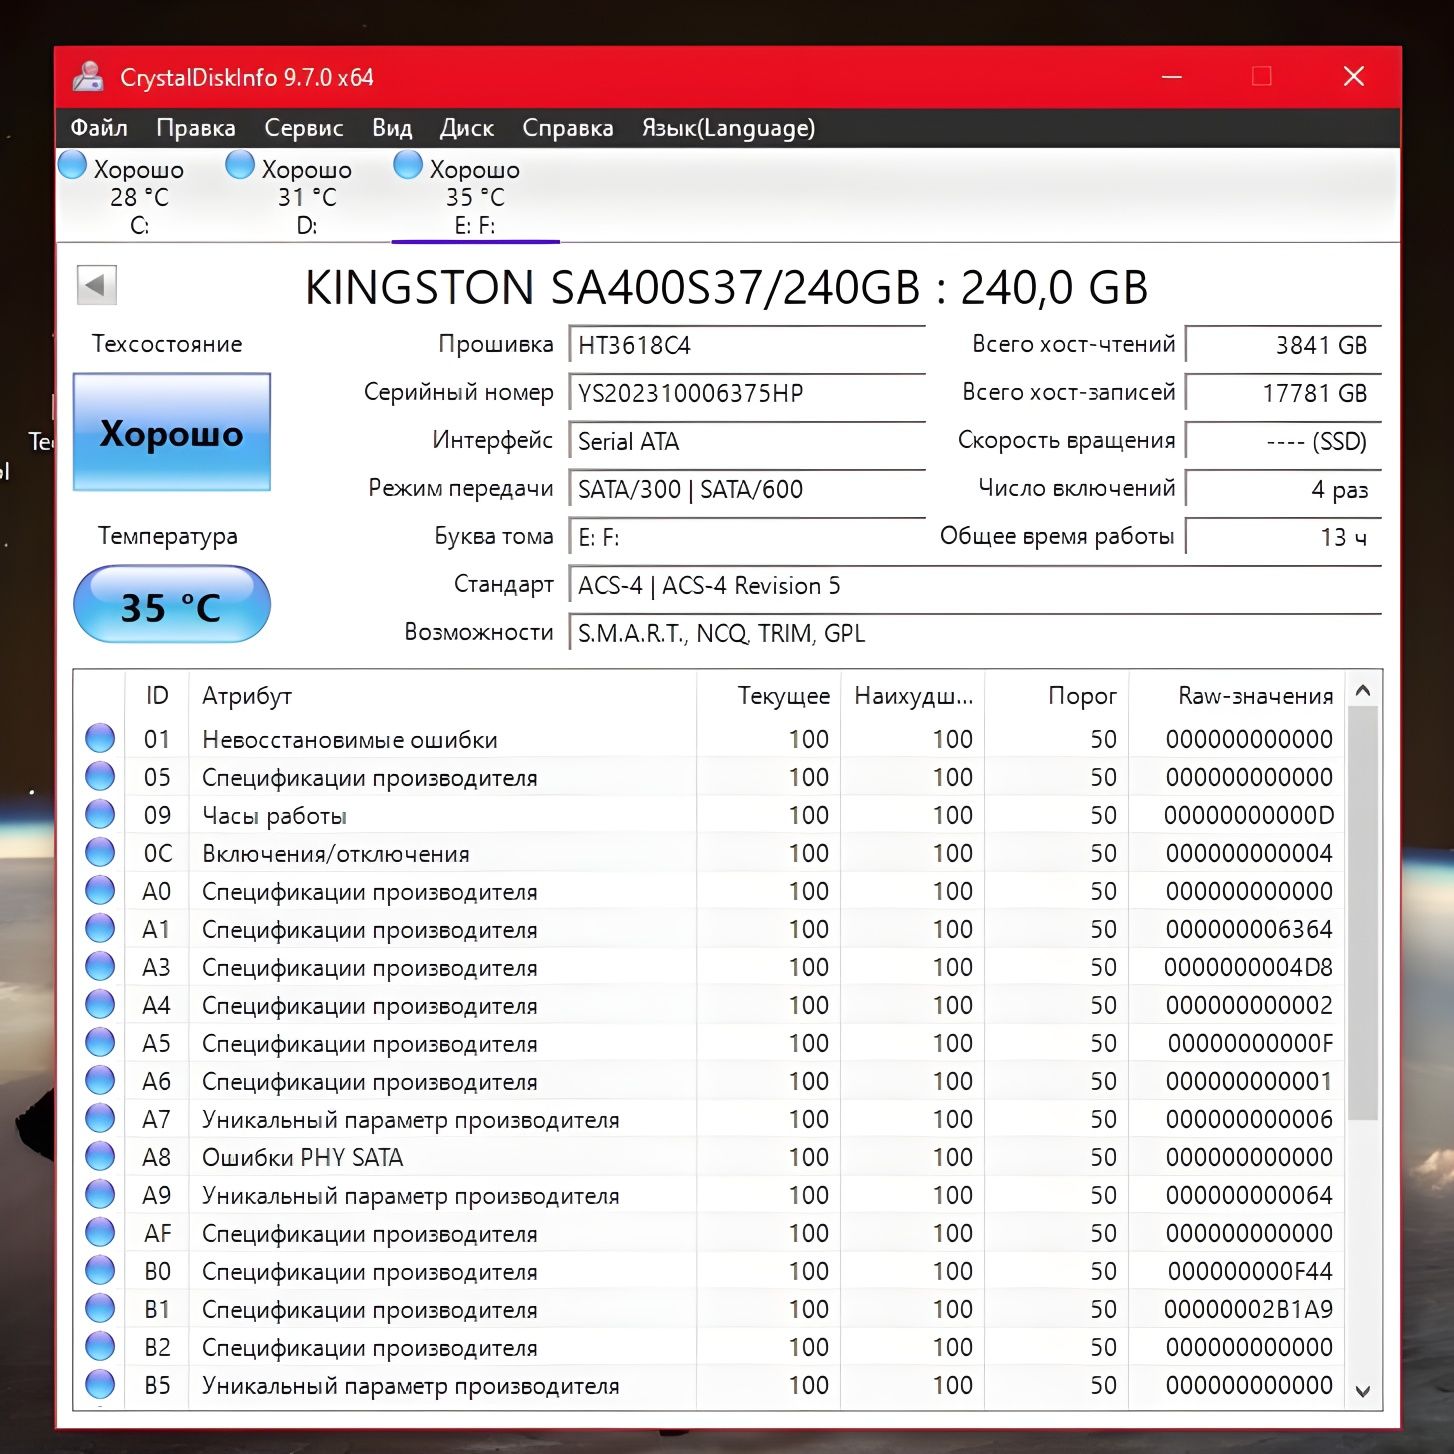The height and width of the screenshot is (1454, 1454).
Task: Click status circle for attribute B2
Action: tap(100, 1346)
